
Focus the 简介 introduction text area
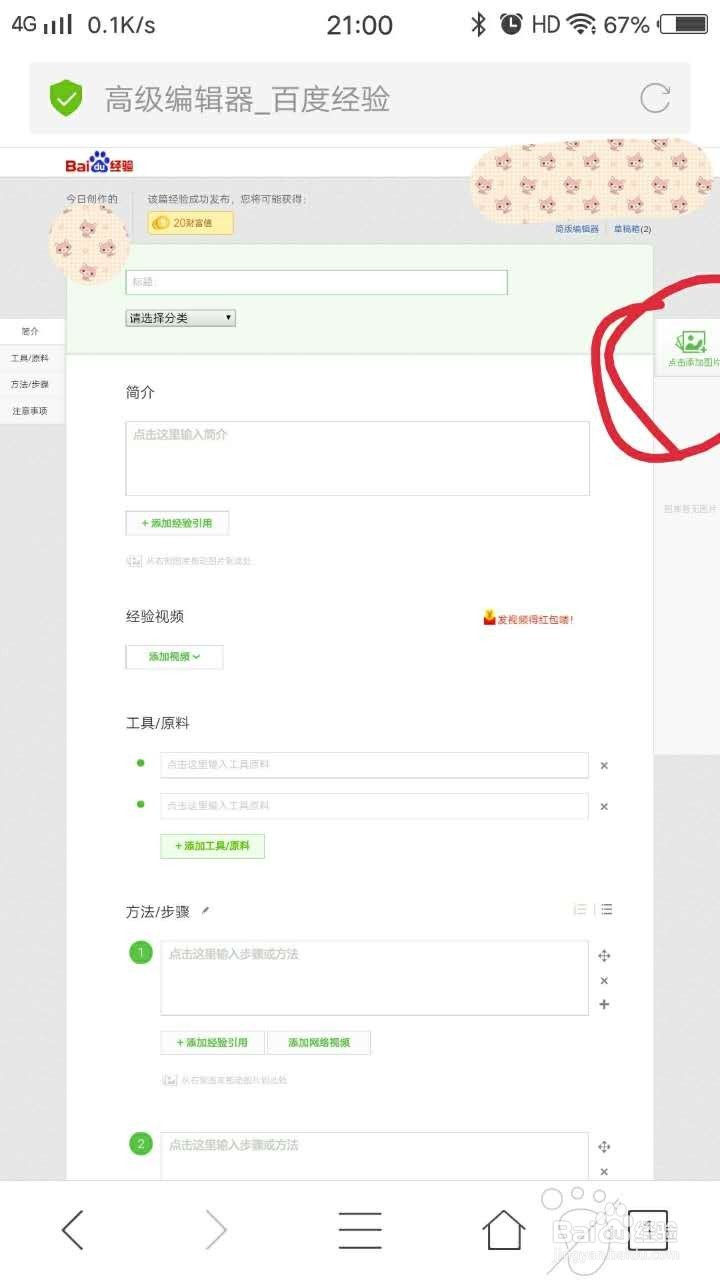click(x=357, y=458)
